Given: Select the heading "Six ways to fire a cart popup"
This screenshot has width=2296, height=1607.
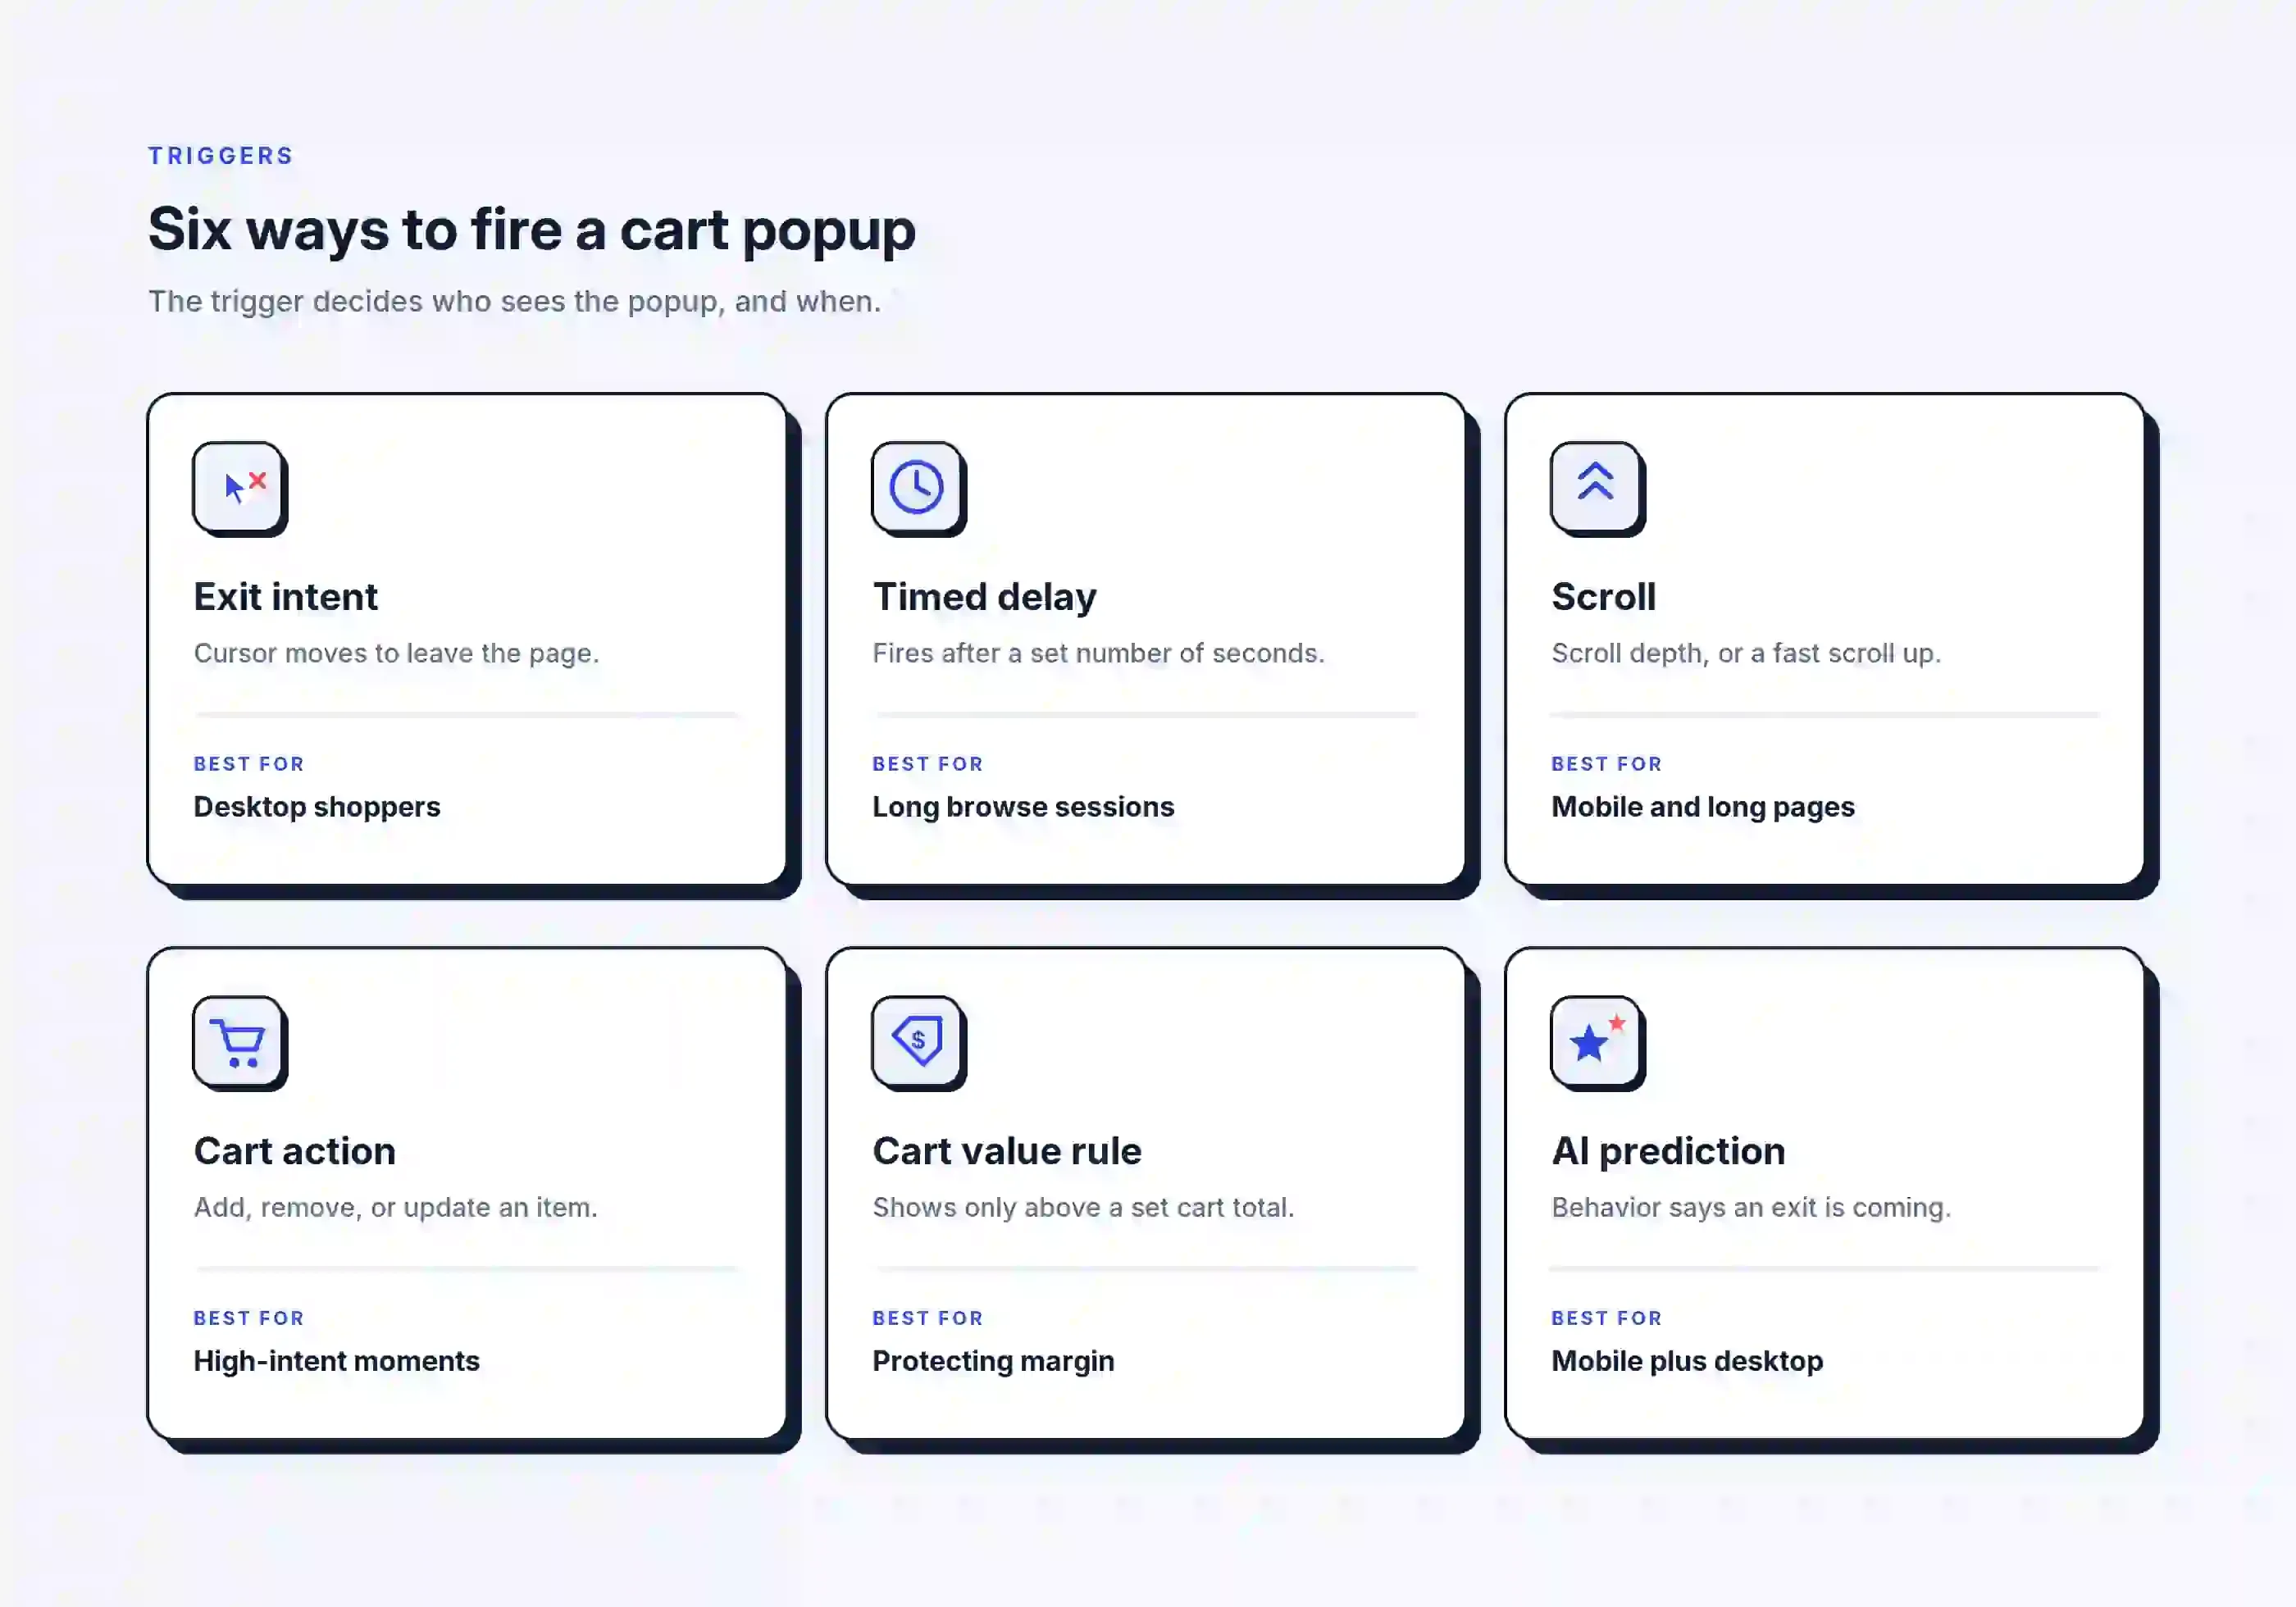Looking at the screenshot, I should pos(532,230).
